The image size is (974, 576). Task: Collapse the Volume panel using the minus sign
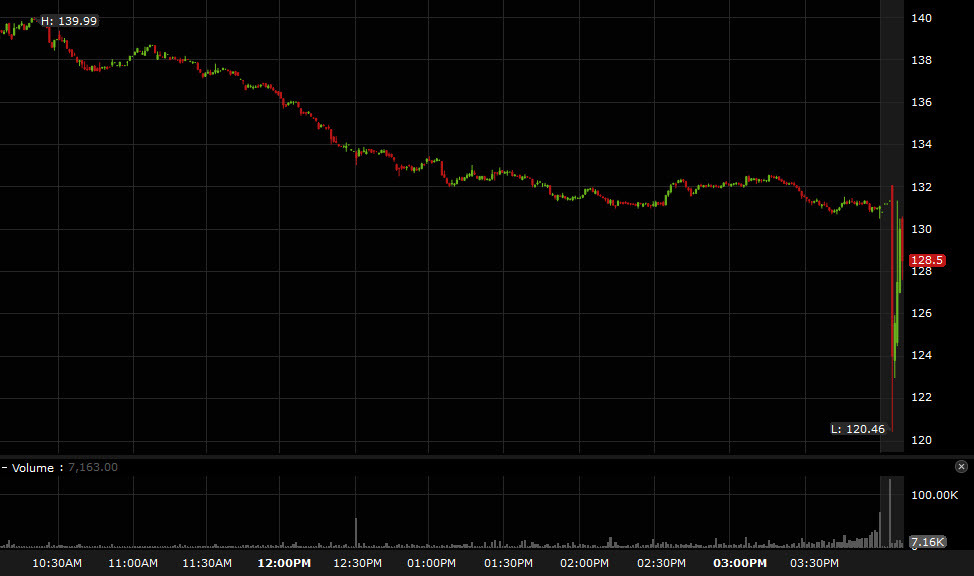point(4,467)
